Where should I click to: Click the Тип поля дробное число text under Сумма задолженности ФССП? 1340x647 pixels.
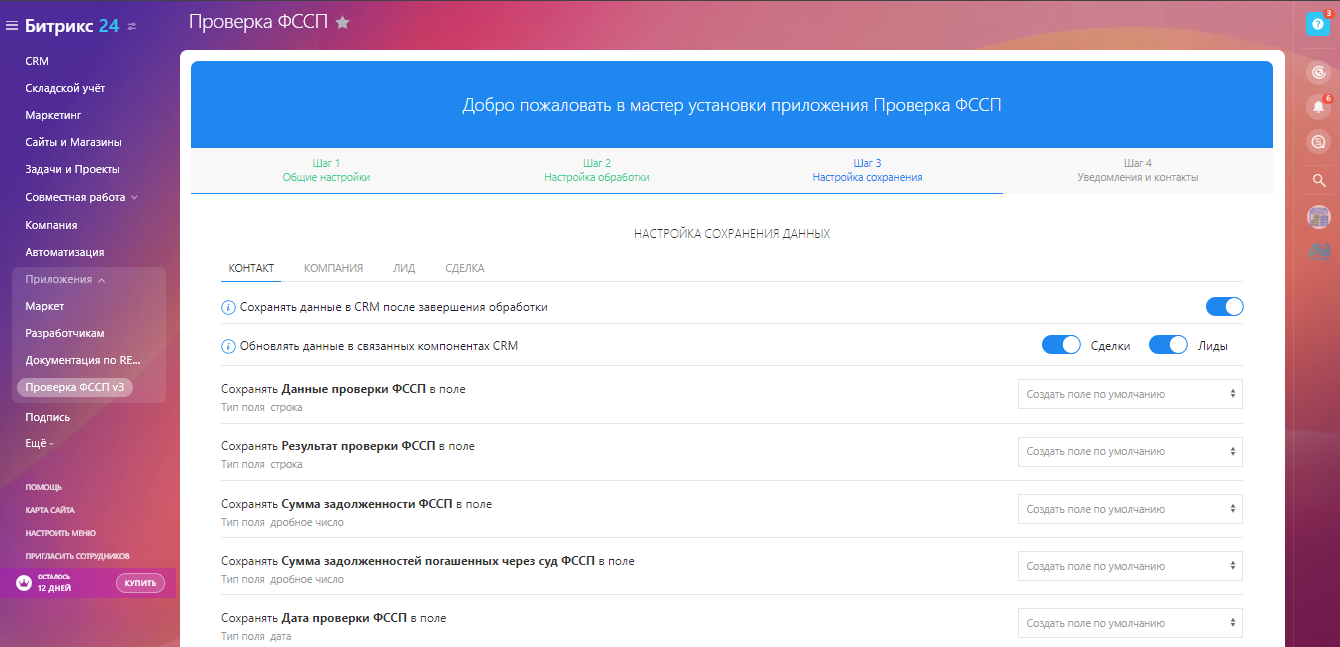pos(282,522)
